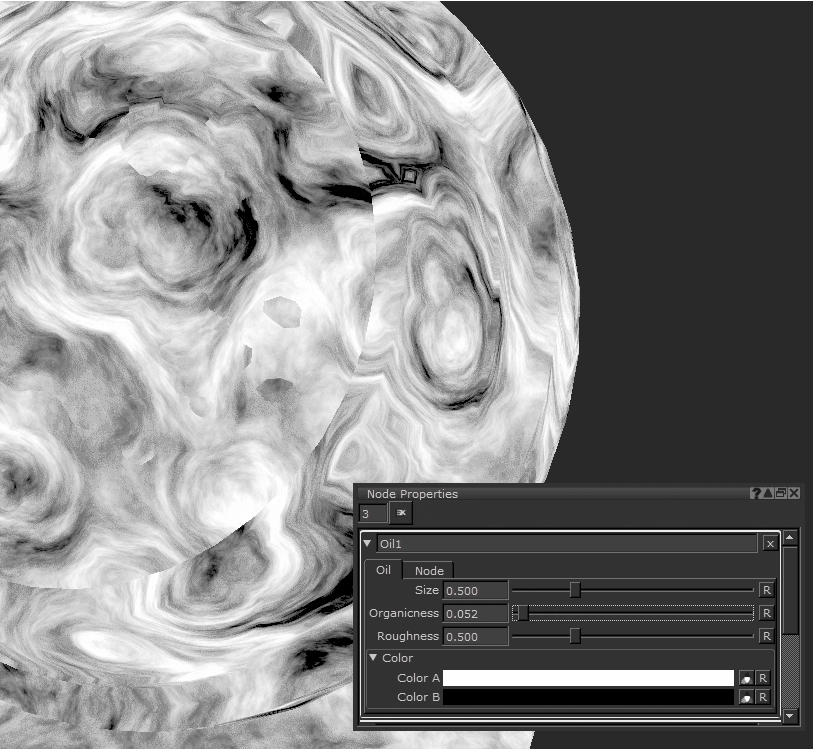
Task: Reset Roughness using its R icon
Action: coord(766,636)
